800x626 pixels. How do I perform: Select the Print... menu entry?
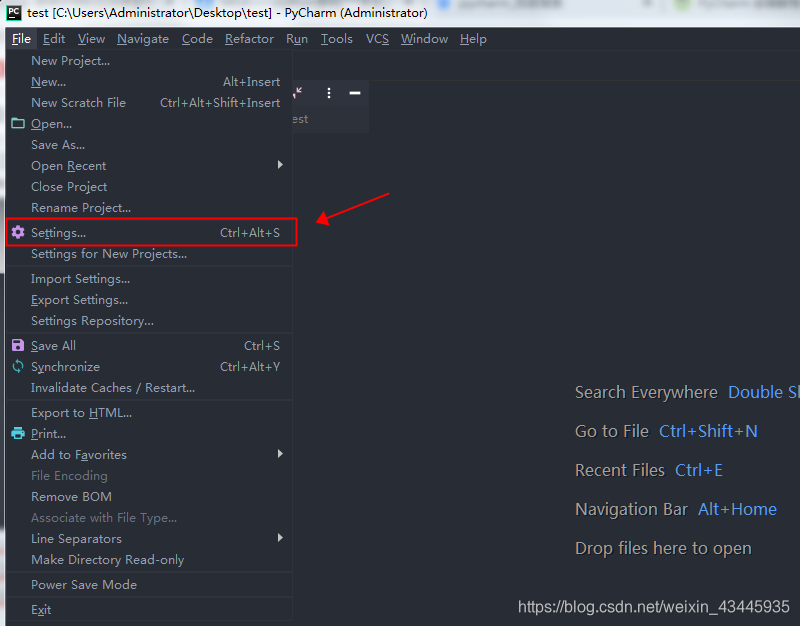click(149, 434)
